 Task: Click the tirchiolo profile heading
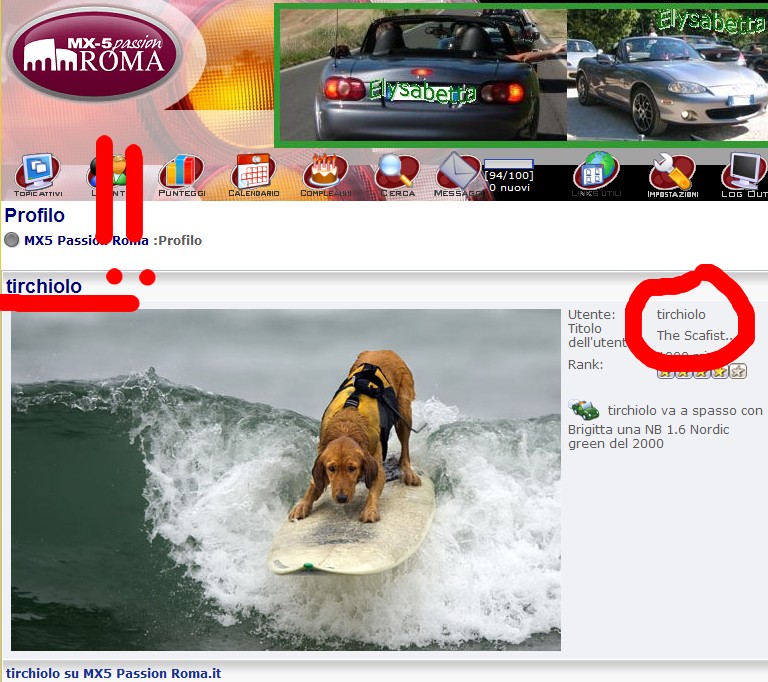(44, 287)
